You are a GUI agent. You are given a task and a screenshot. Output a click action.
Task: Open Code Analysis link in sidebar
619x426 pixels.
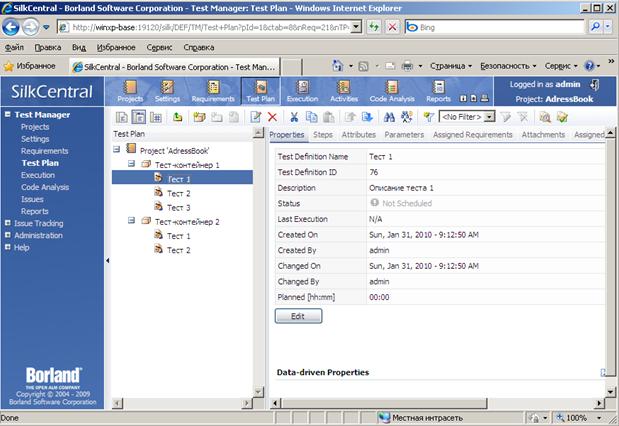tap(45, 187)
